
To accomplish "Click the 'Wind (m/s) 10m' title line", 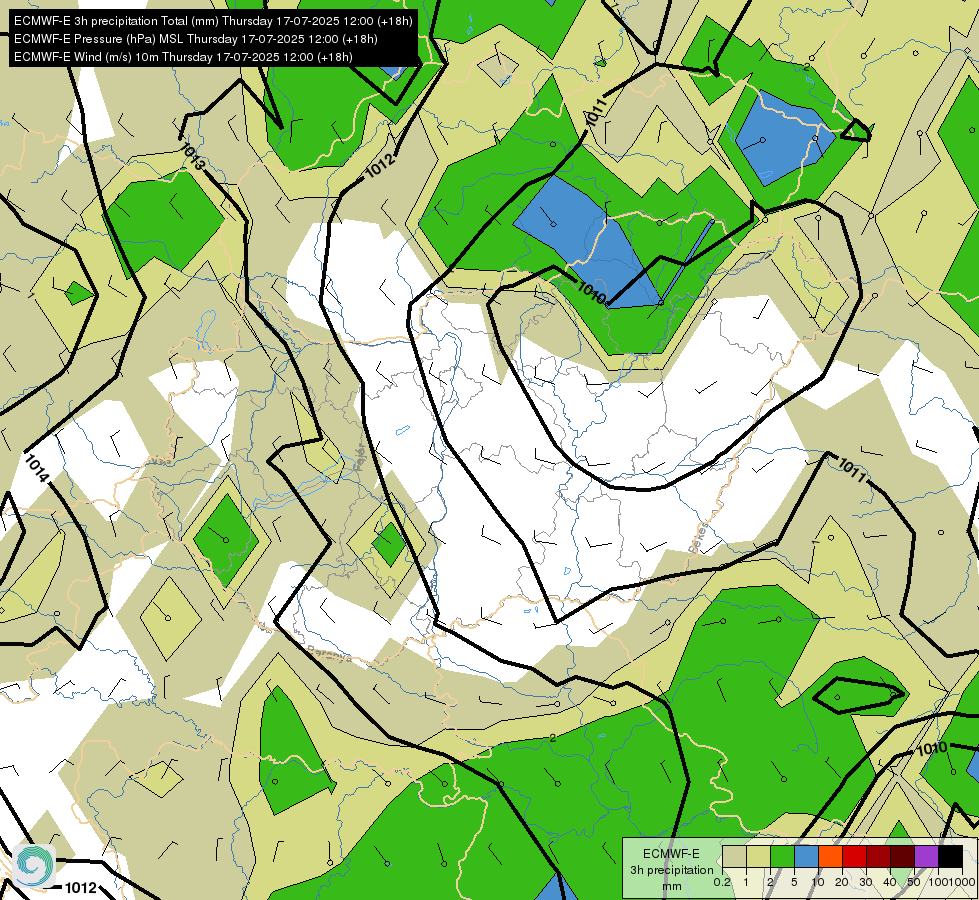I will point(183,57).
